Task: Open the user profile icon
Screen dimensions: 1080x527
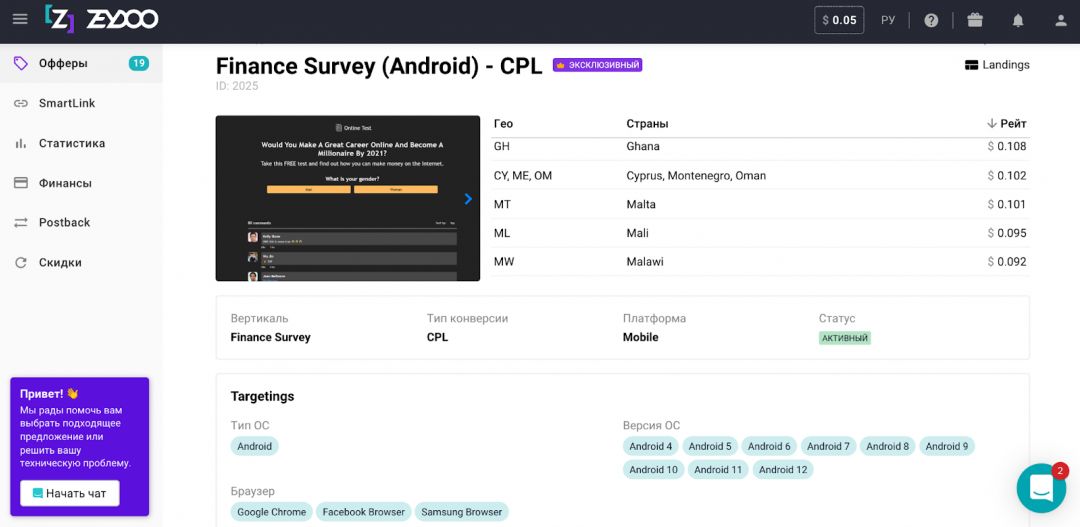Action: [x=1061, y=20]
